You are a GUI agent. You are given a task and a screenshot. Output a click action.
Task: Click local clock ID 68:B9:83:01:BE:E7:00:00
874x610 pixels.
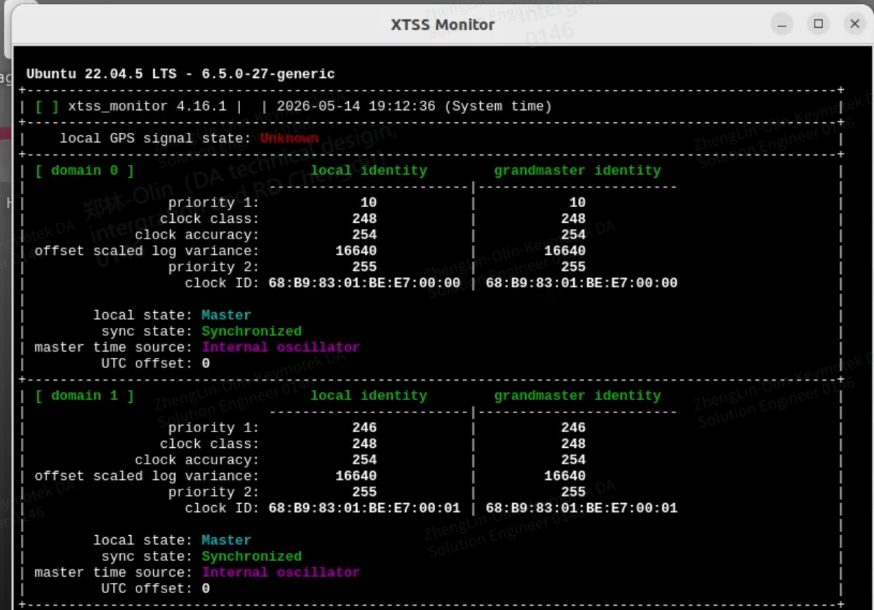pos(365,283)
